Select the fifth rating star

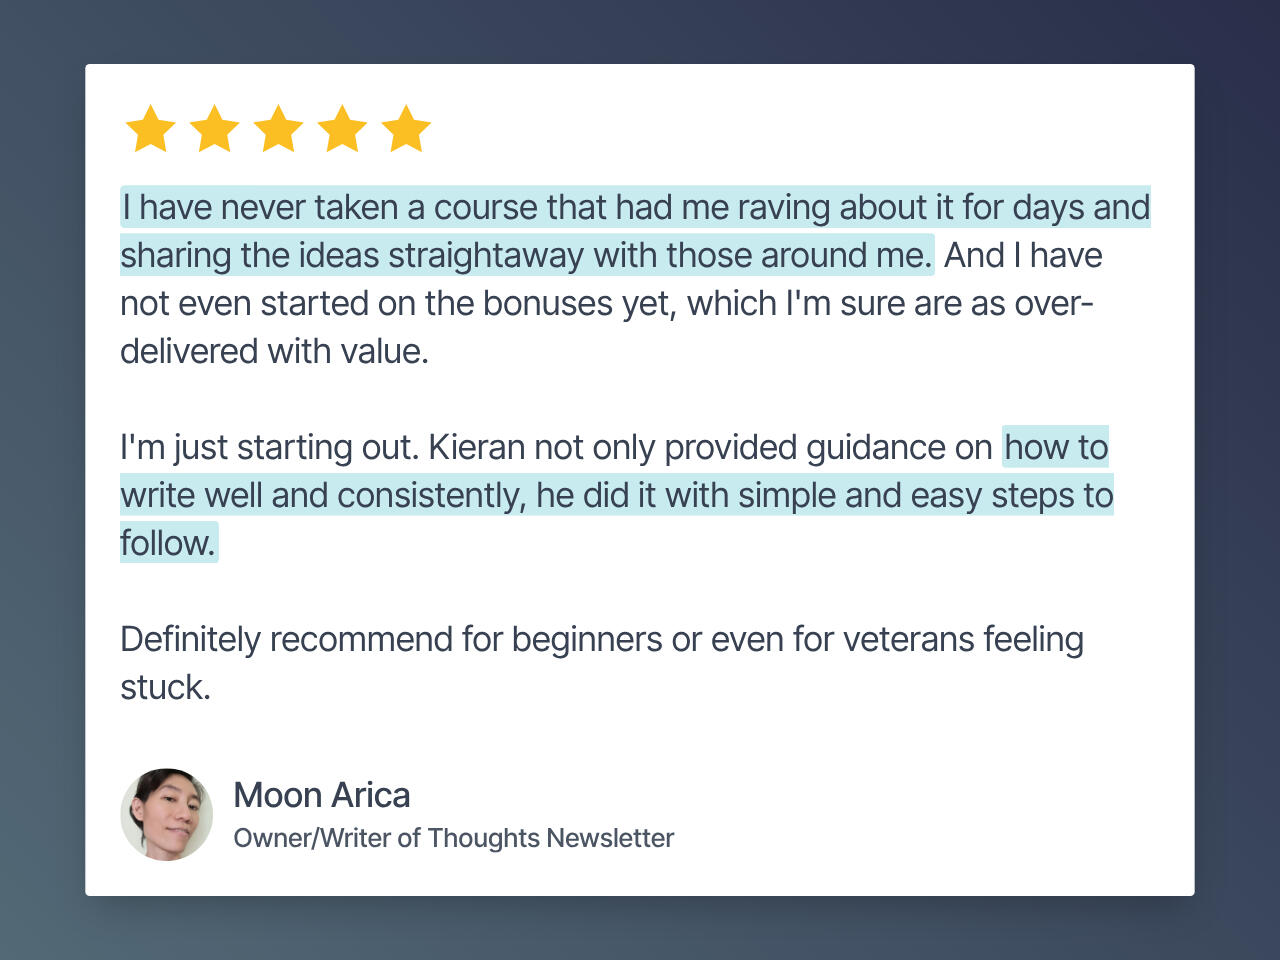(x=406, y=129)
